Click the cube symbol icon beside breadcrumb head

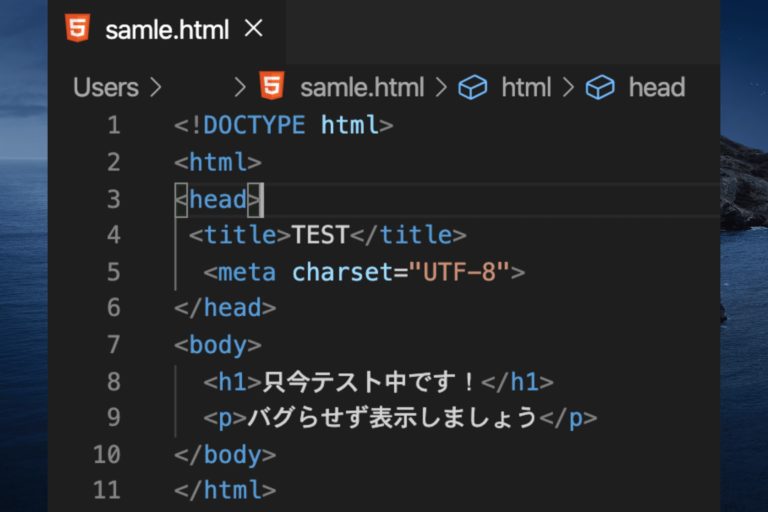point(599,88)
